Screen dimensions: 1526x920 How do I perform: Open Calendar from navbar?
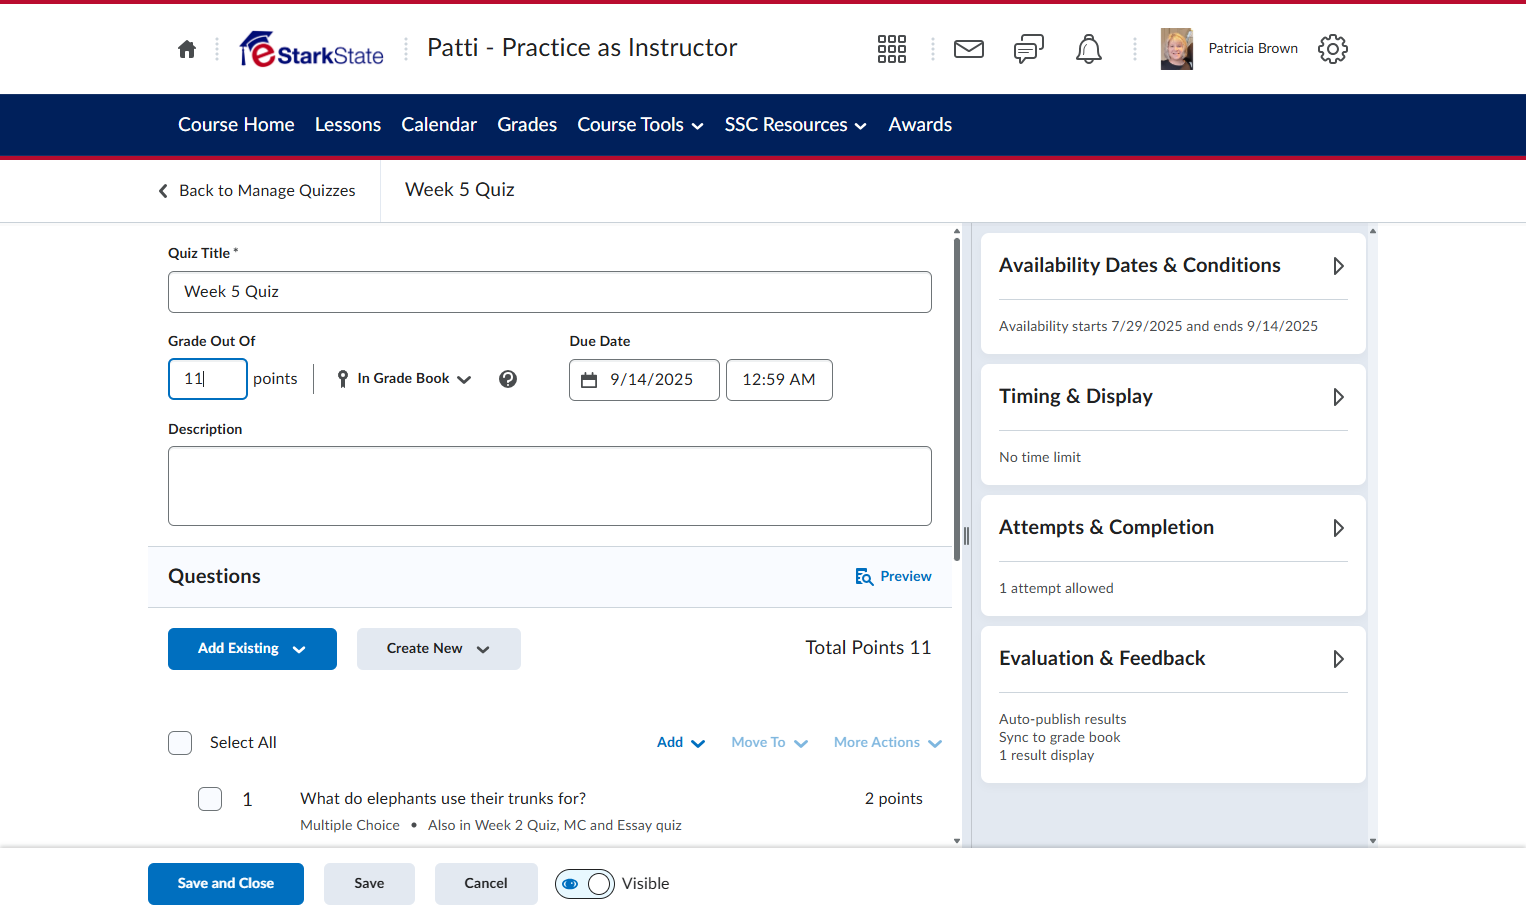[439, 125]
